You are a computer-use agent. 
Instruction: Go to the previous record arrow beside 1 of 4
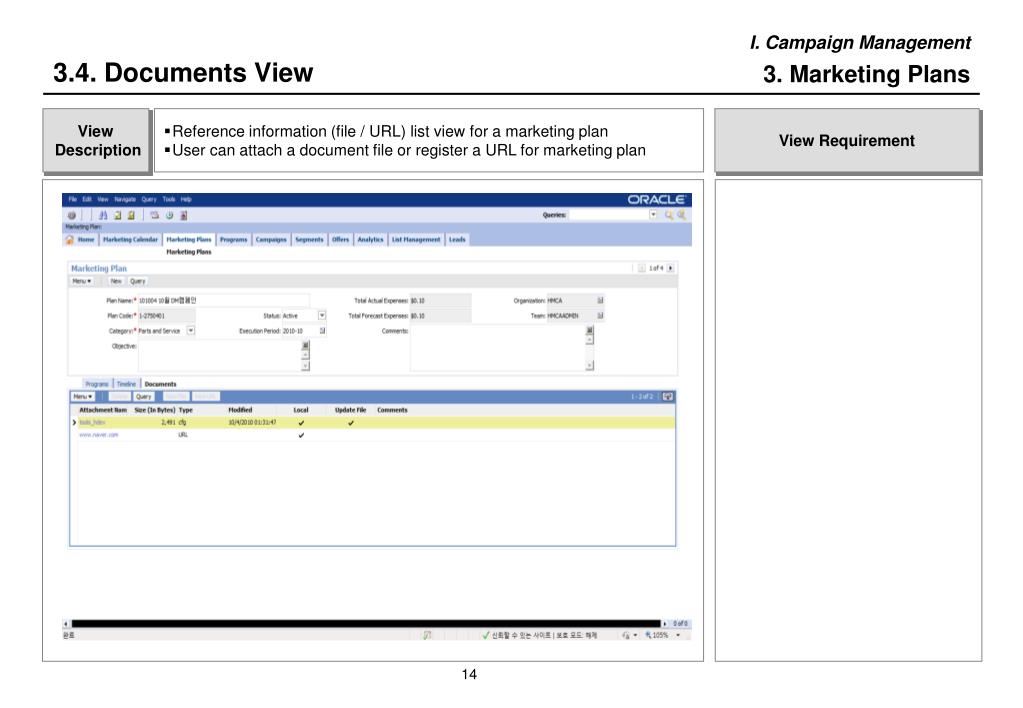pos(641,268)
